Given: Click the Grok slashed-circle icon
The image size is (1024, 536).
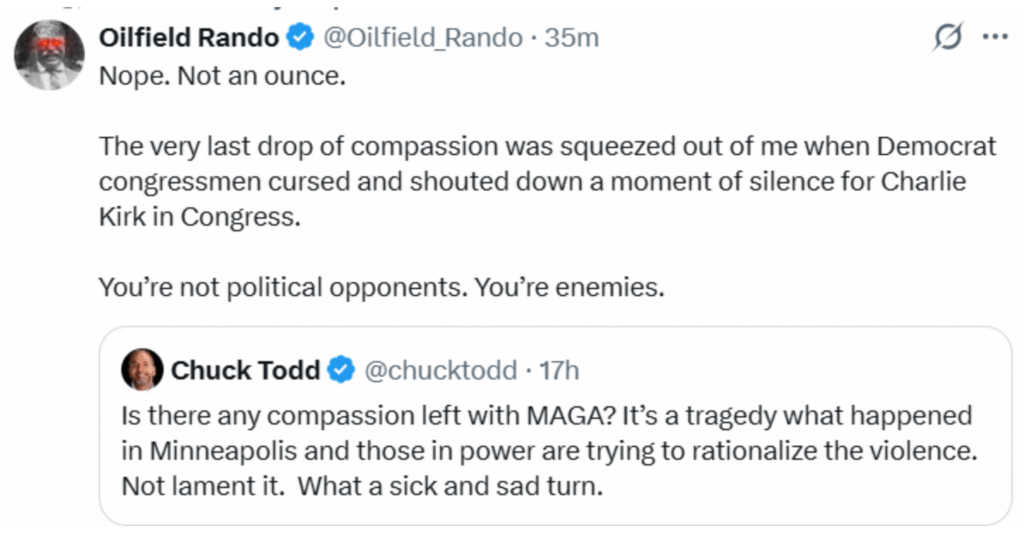Looking at the screenshot, I should [945, 38].
